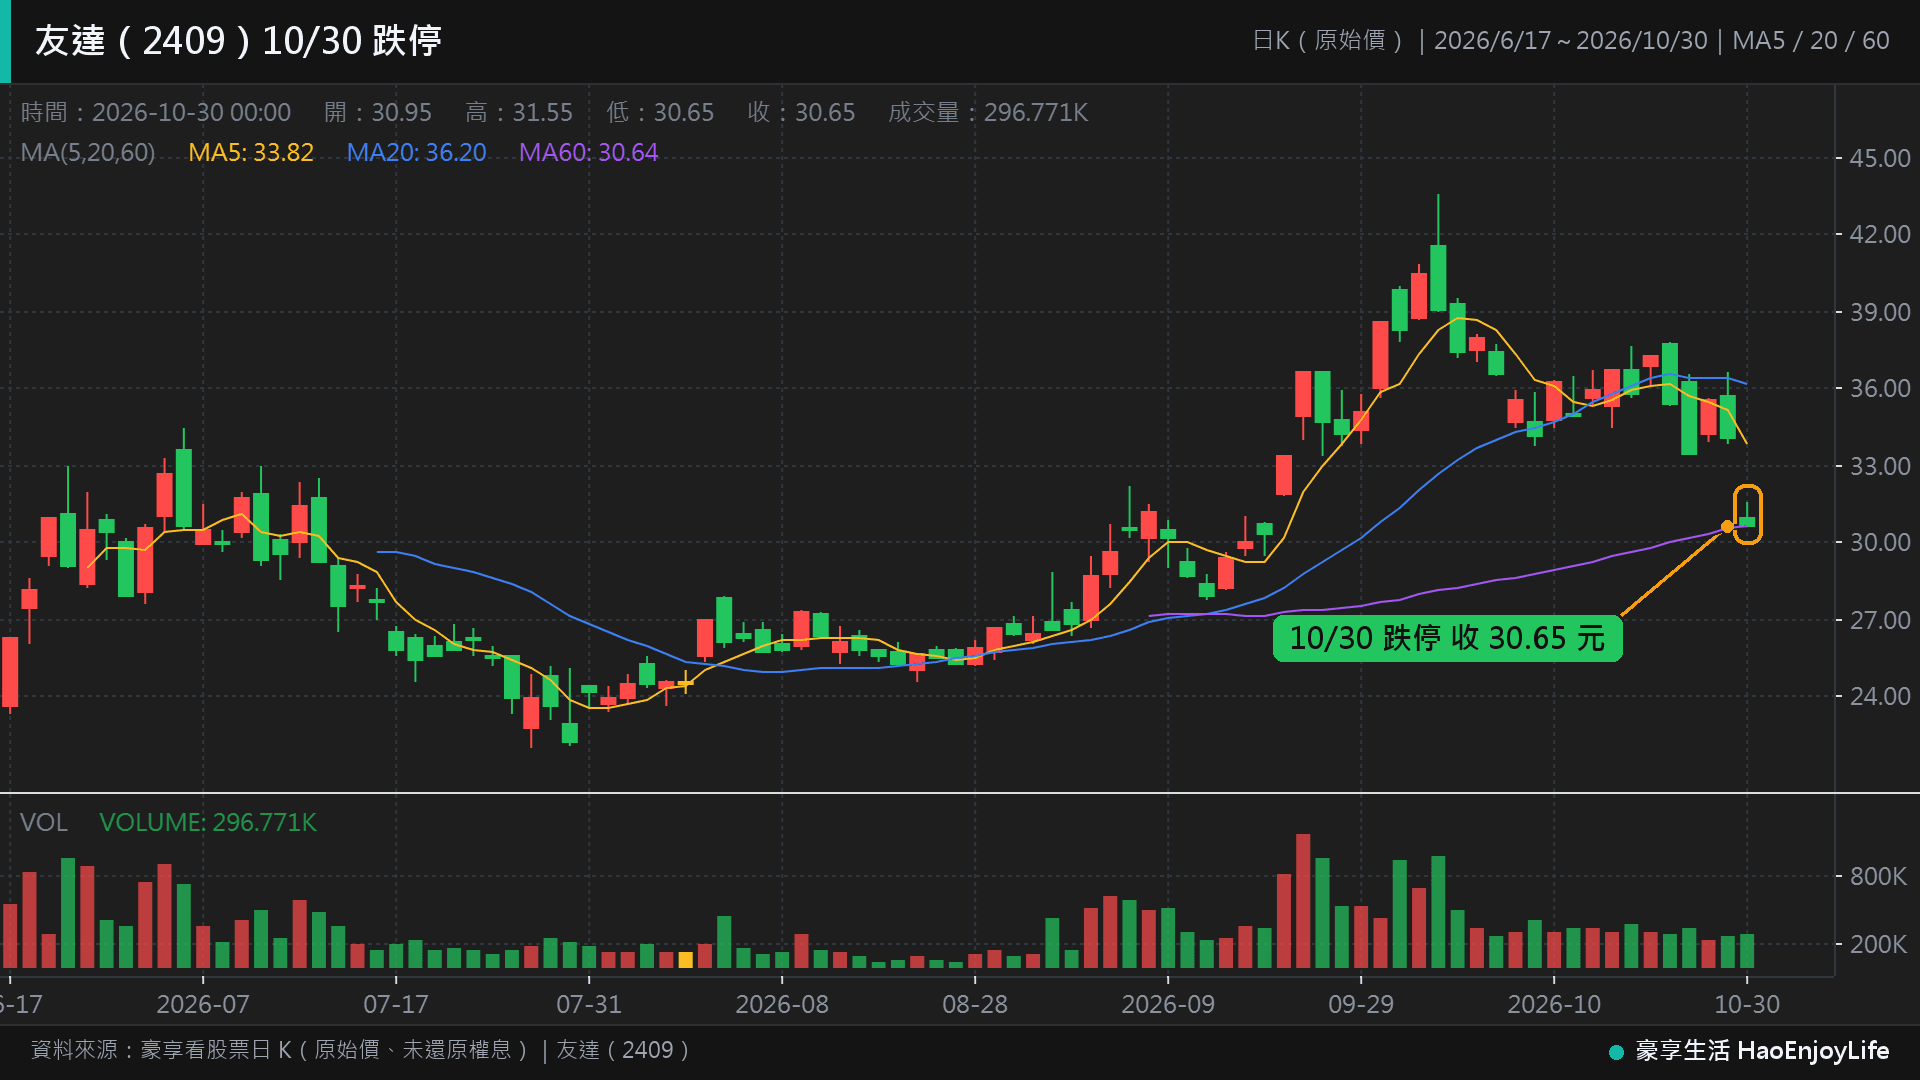
Task: Click the MA20: 36.20 legend label
Action: click(x=416, y=153)
